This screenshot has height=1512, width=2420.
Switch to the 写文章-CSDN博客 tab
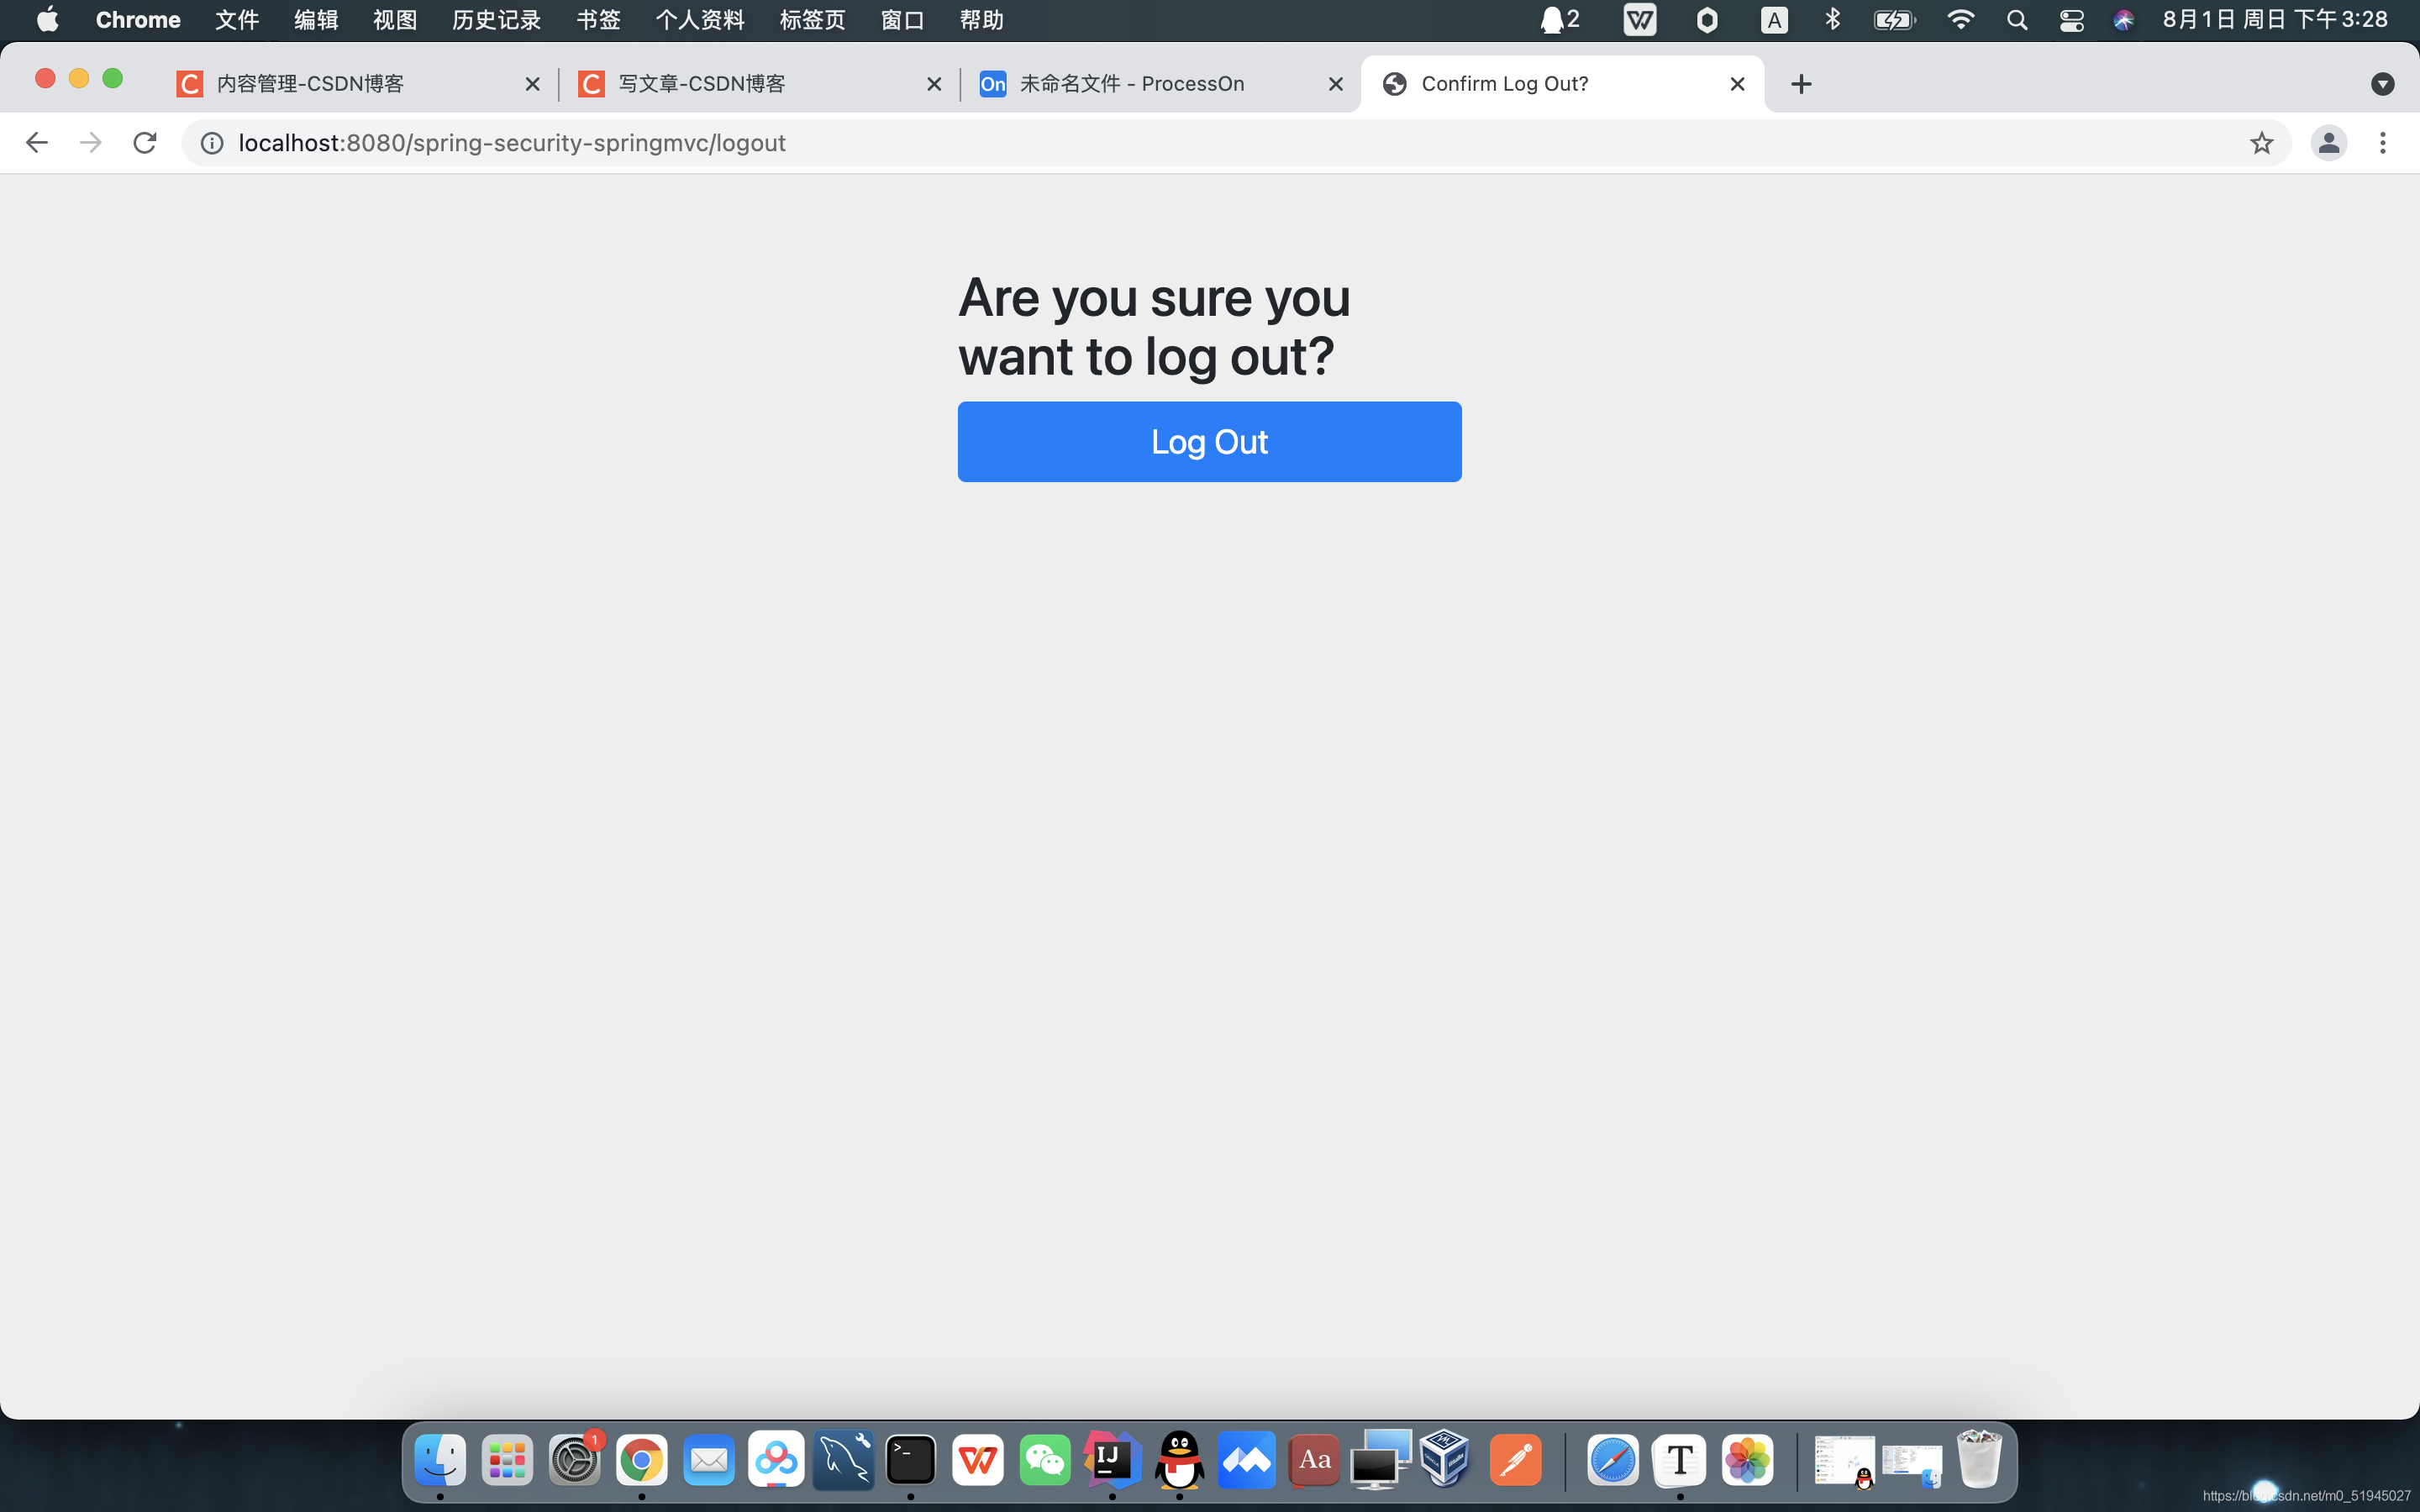702,84
